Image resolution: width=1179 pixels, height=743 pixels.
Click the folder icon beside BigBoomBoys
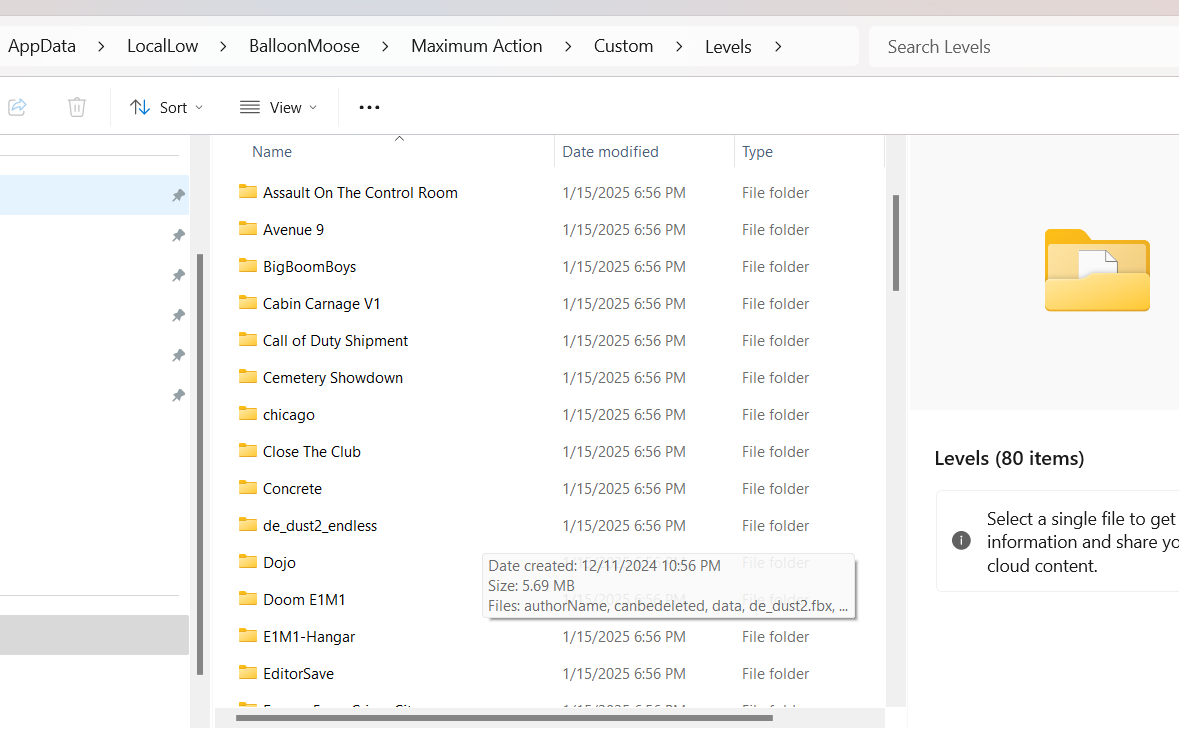click(248, 266)
